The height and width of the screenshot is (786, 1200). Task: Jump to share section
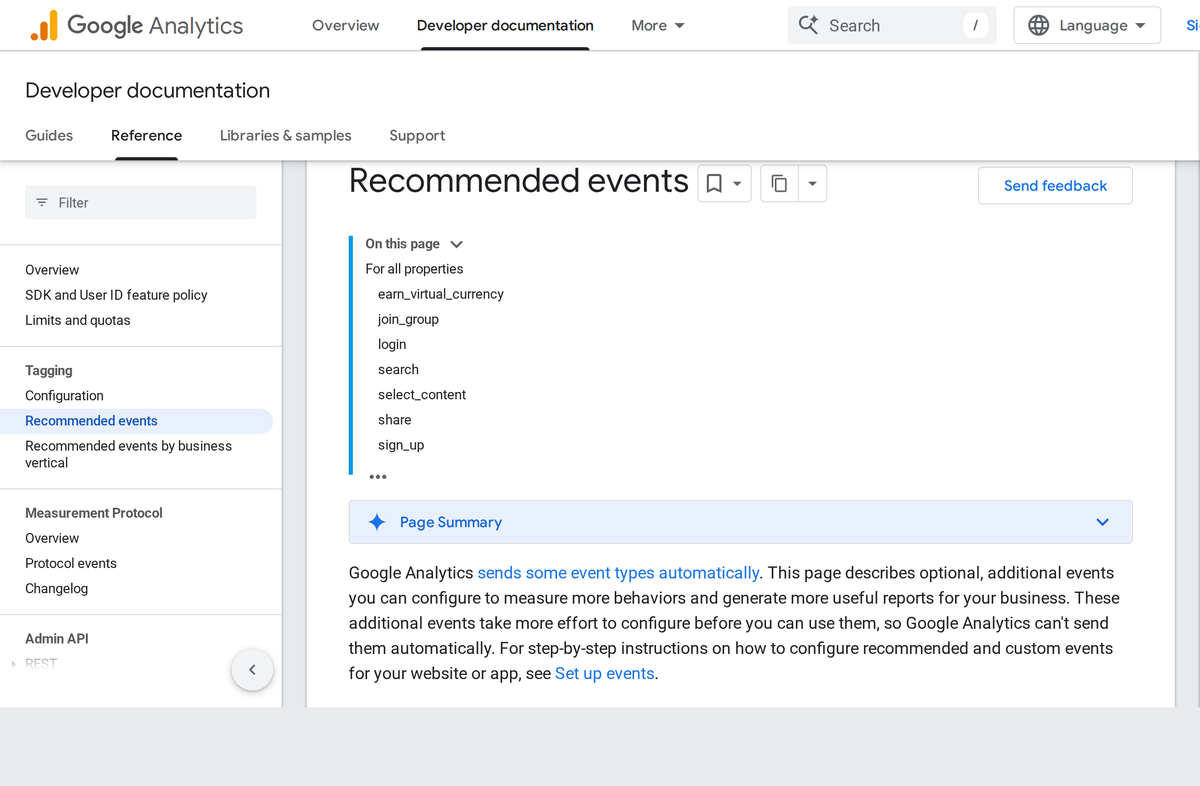click(x=394, y=419)
